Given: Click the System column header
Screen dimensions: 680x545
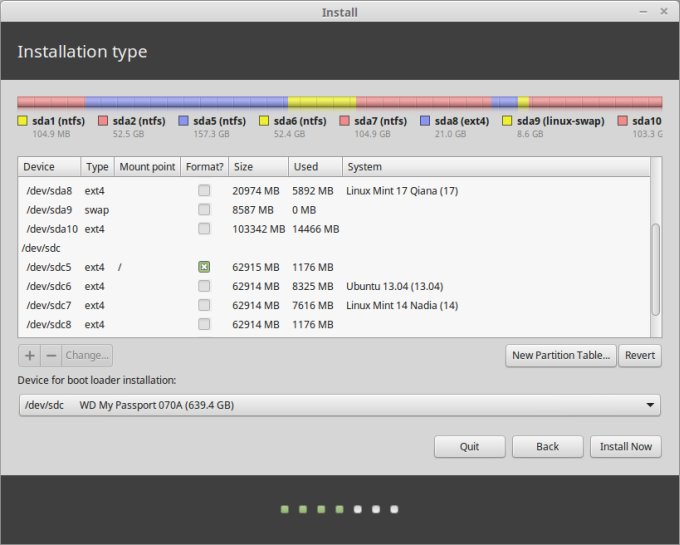Looking at the screenshot, I should click(x=496, y=167).
